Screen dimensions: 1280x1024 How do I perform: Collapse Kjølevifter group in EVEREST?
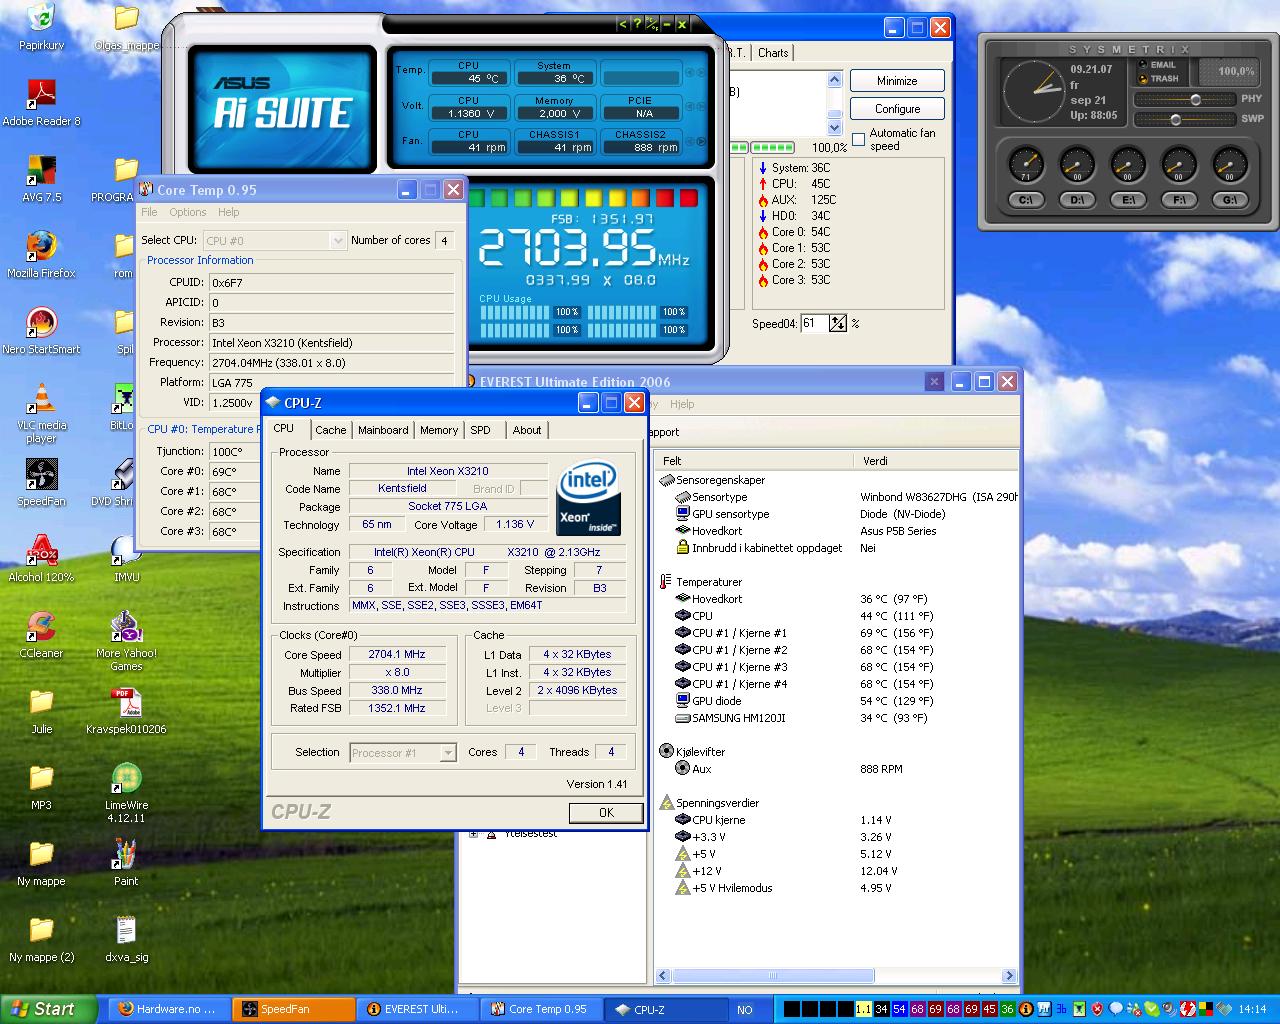[666, 751]
